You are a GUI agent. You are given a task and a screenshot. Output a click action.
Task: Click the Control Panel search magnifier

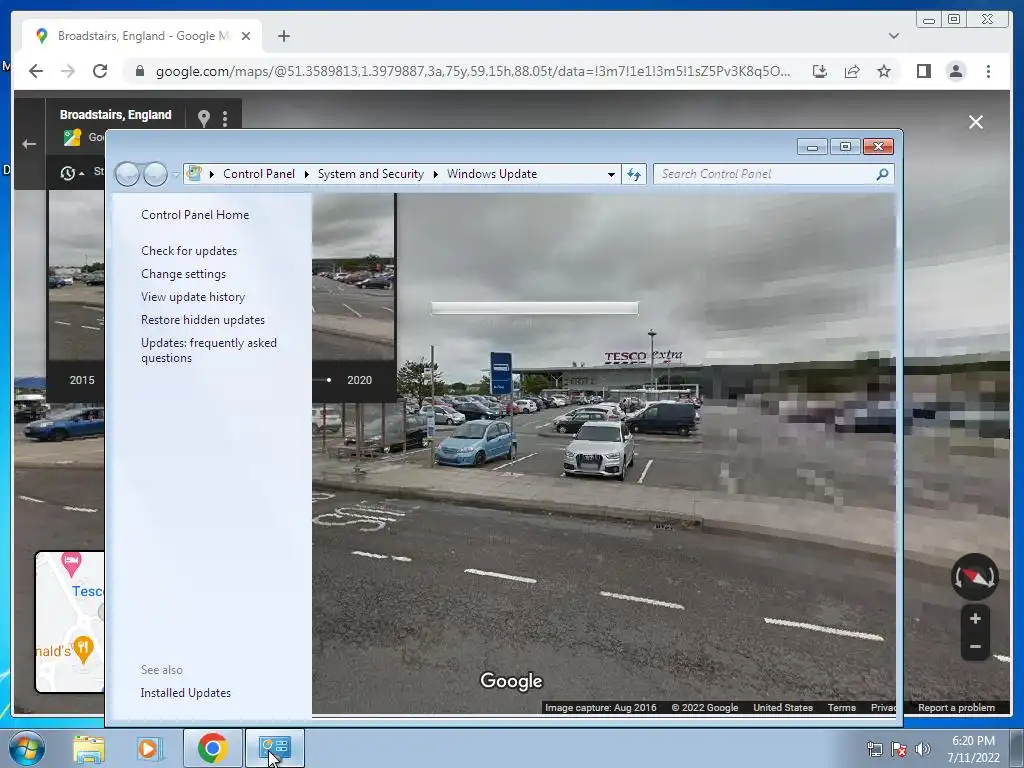(x=882, y=174)
